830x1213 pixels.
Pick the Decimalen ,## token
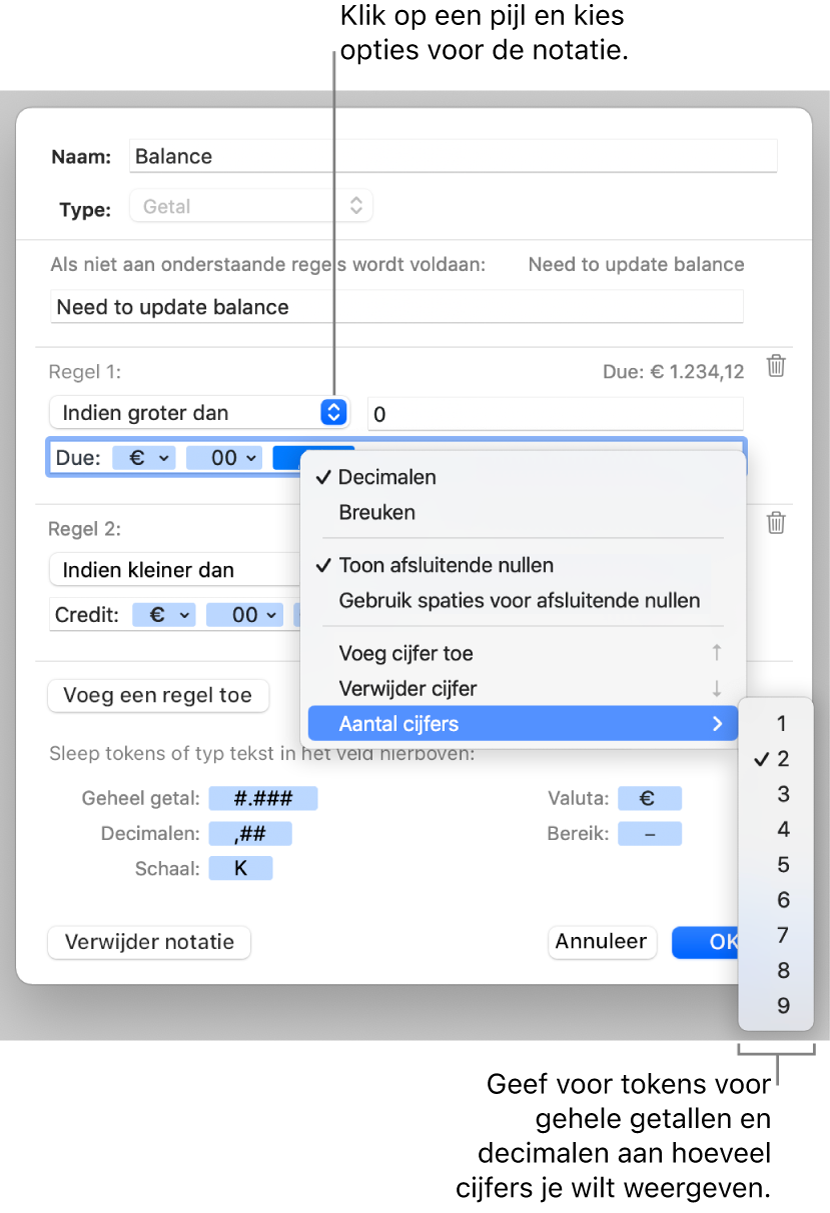250,833
